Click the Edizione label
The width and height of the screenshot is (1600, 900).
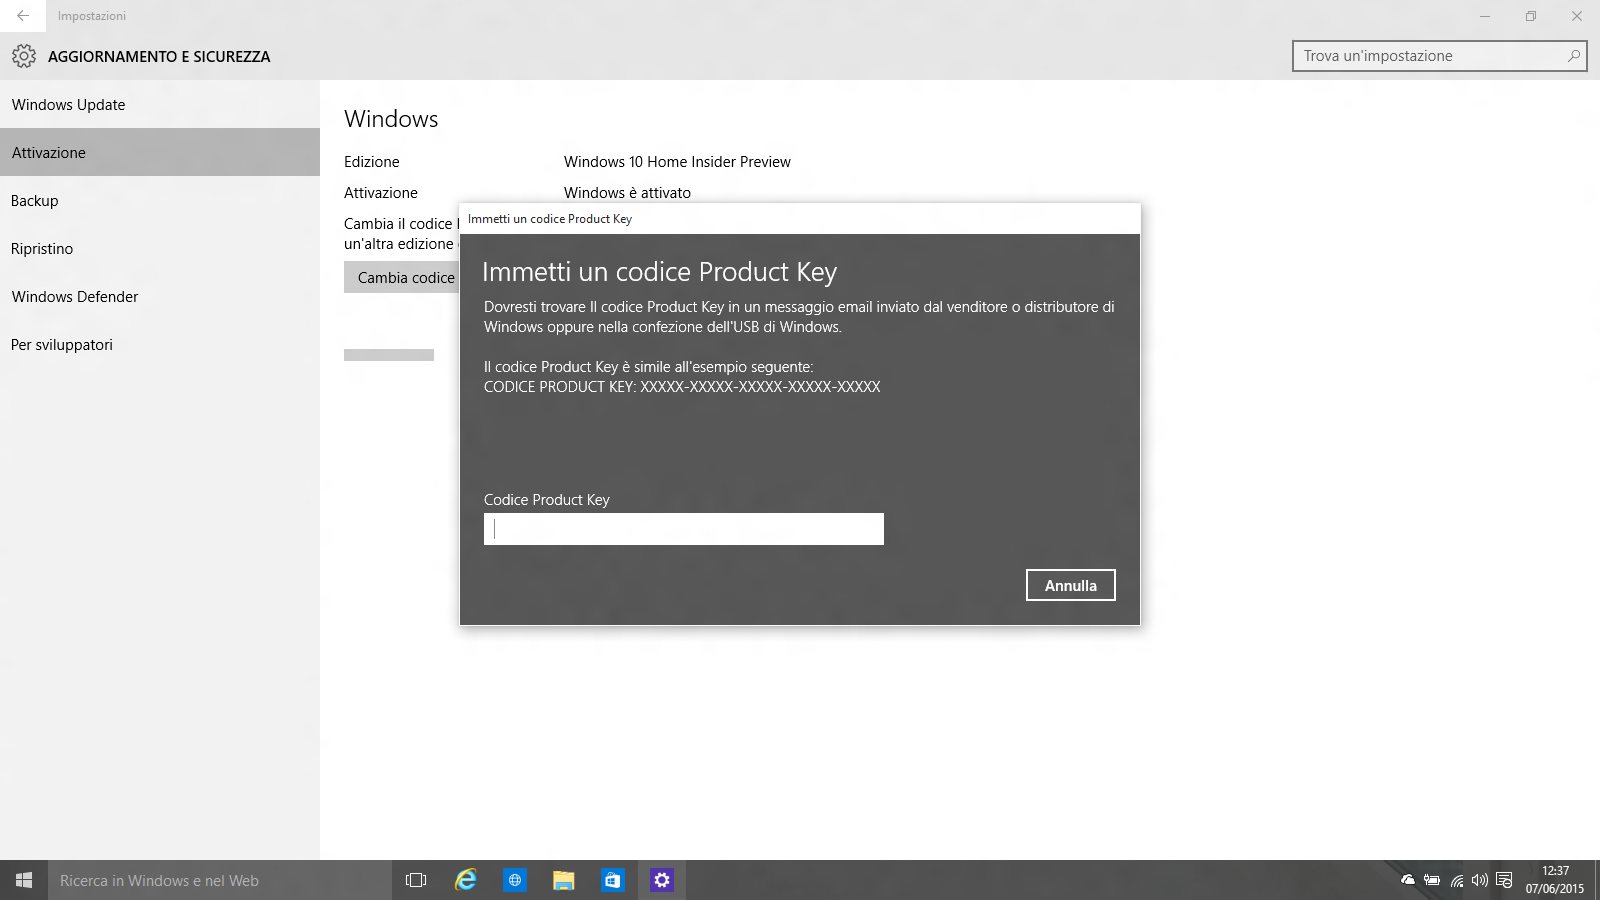(372, 161)
